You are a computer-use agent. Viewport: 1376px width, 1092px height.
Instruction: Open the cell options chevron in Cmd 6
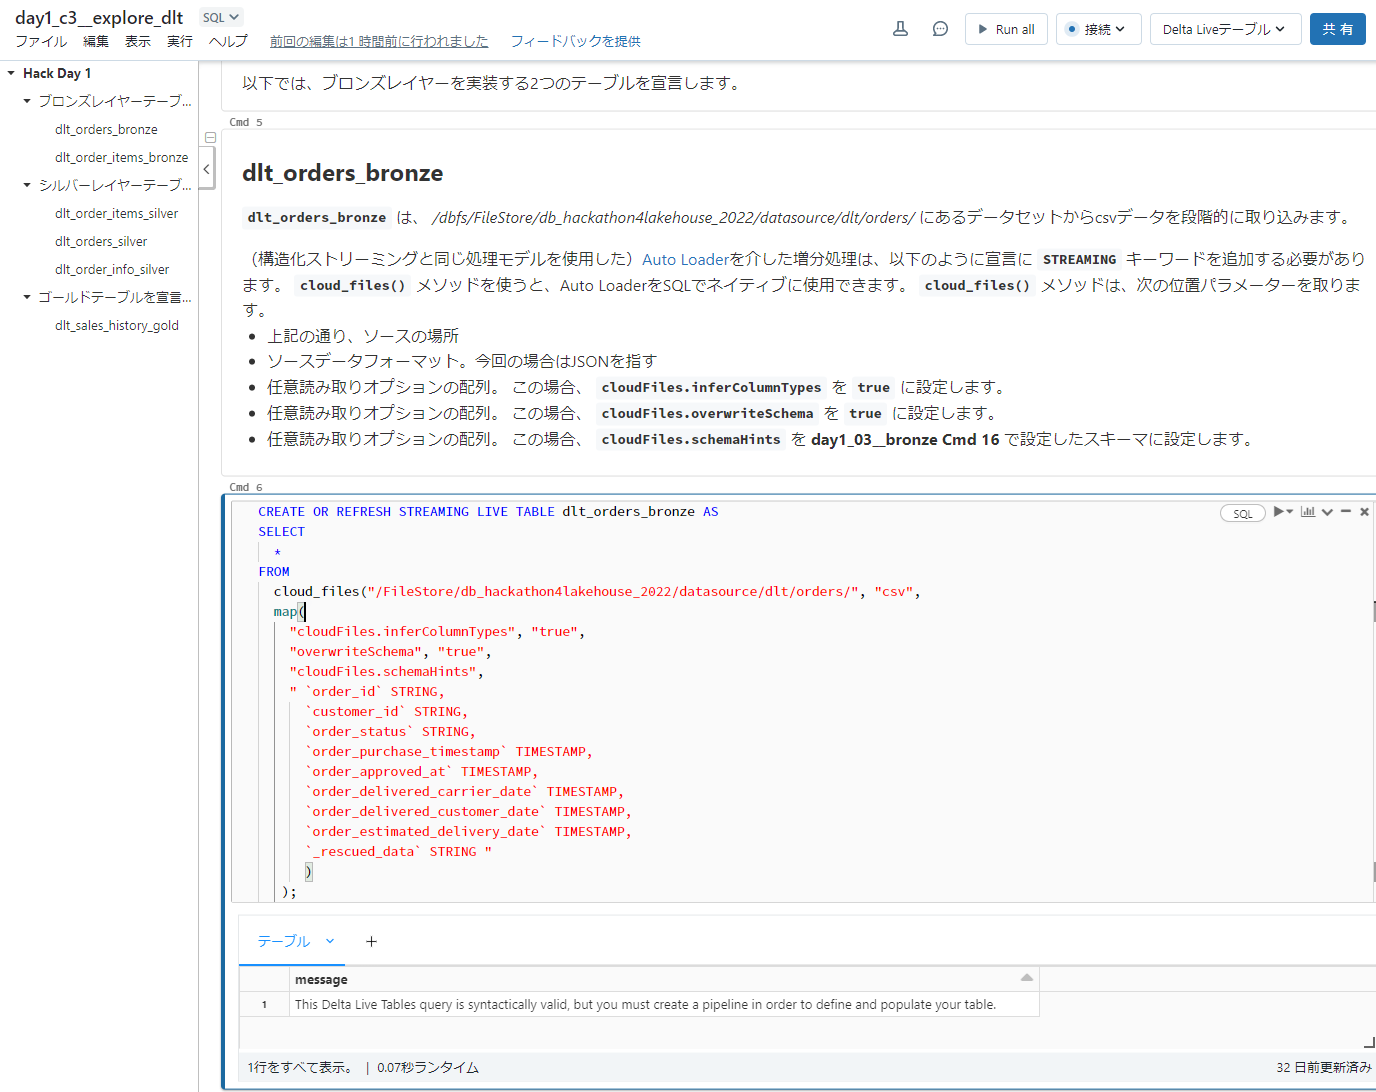point(1326,511)
